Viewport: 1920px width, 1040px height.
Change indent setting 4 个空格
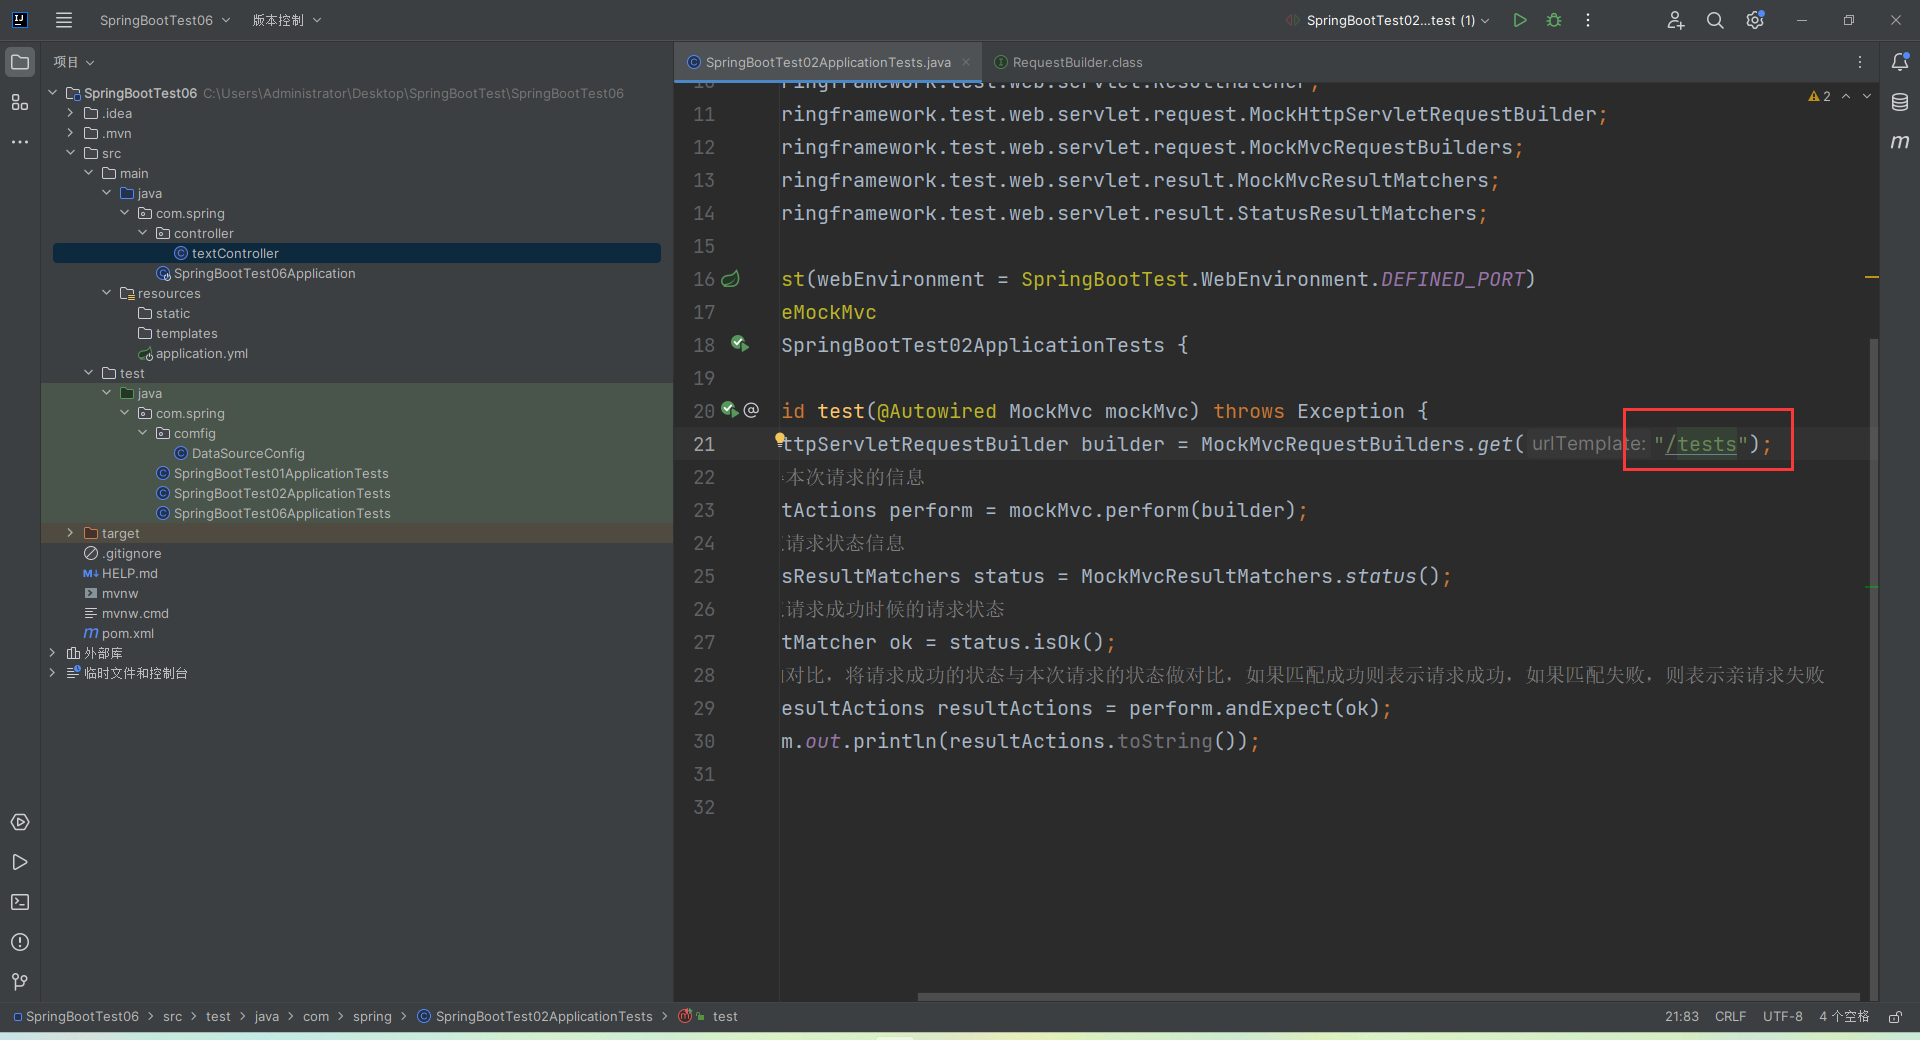(x=1844, y=1017)
